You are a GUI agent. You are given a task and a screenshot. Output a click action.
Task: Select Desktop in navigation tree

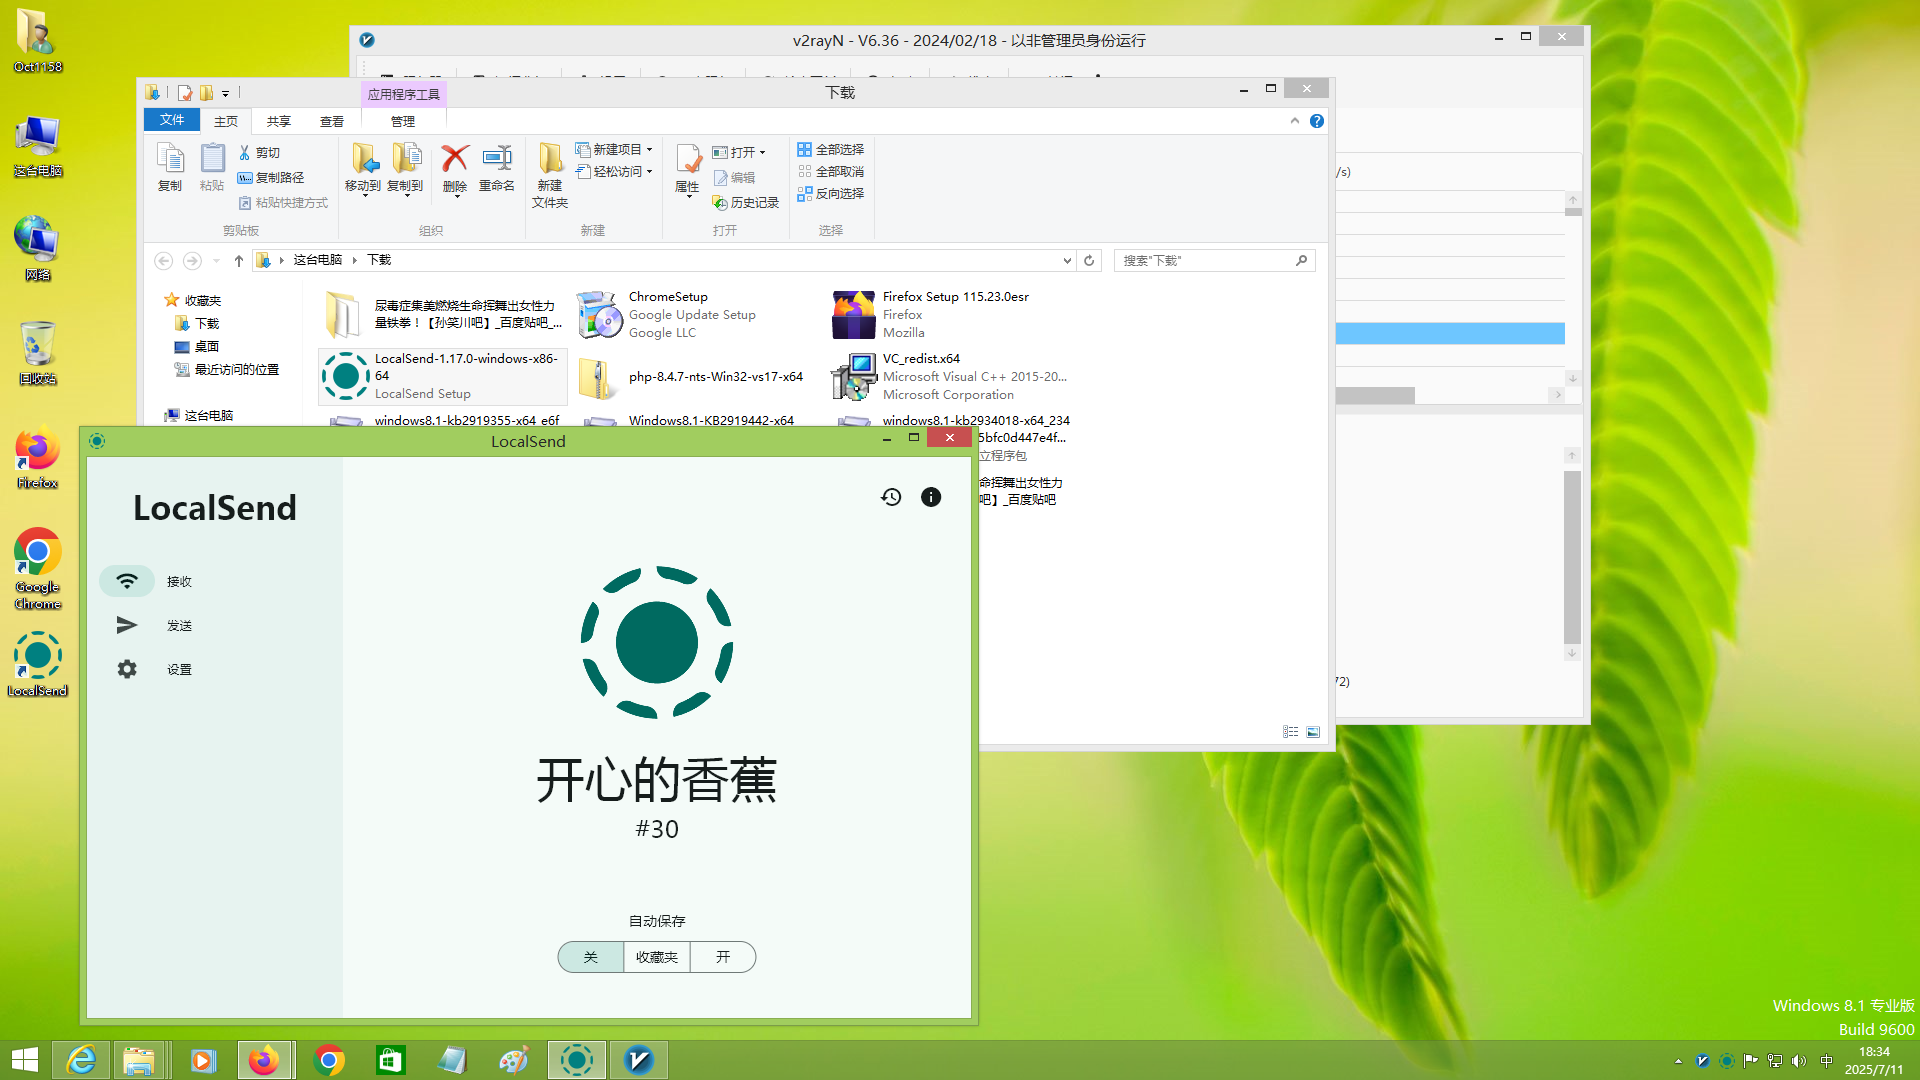point(197,346)
